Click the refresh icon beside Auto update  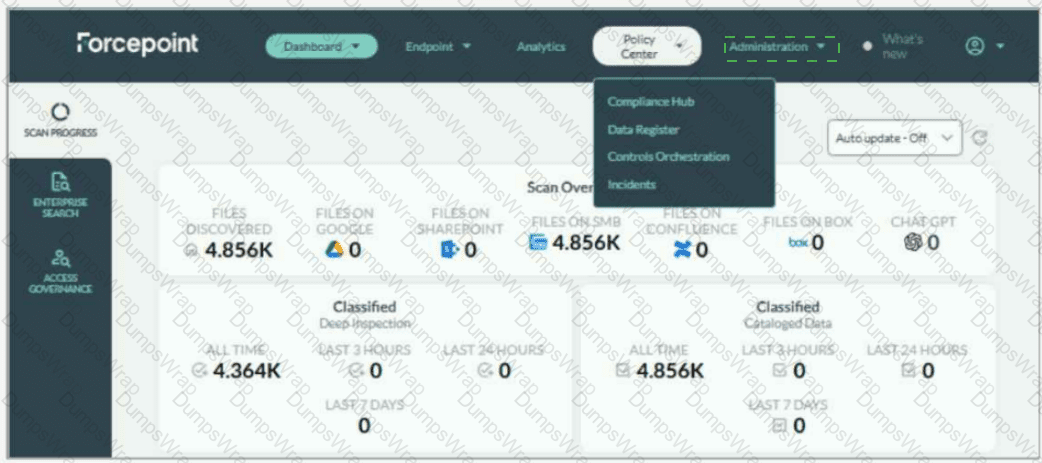979,138
